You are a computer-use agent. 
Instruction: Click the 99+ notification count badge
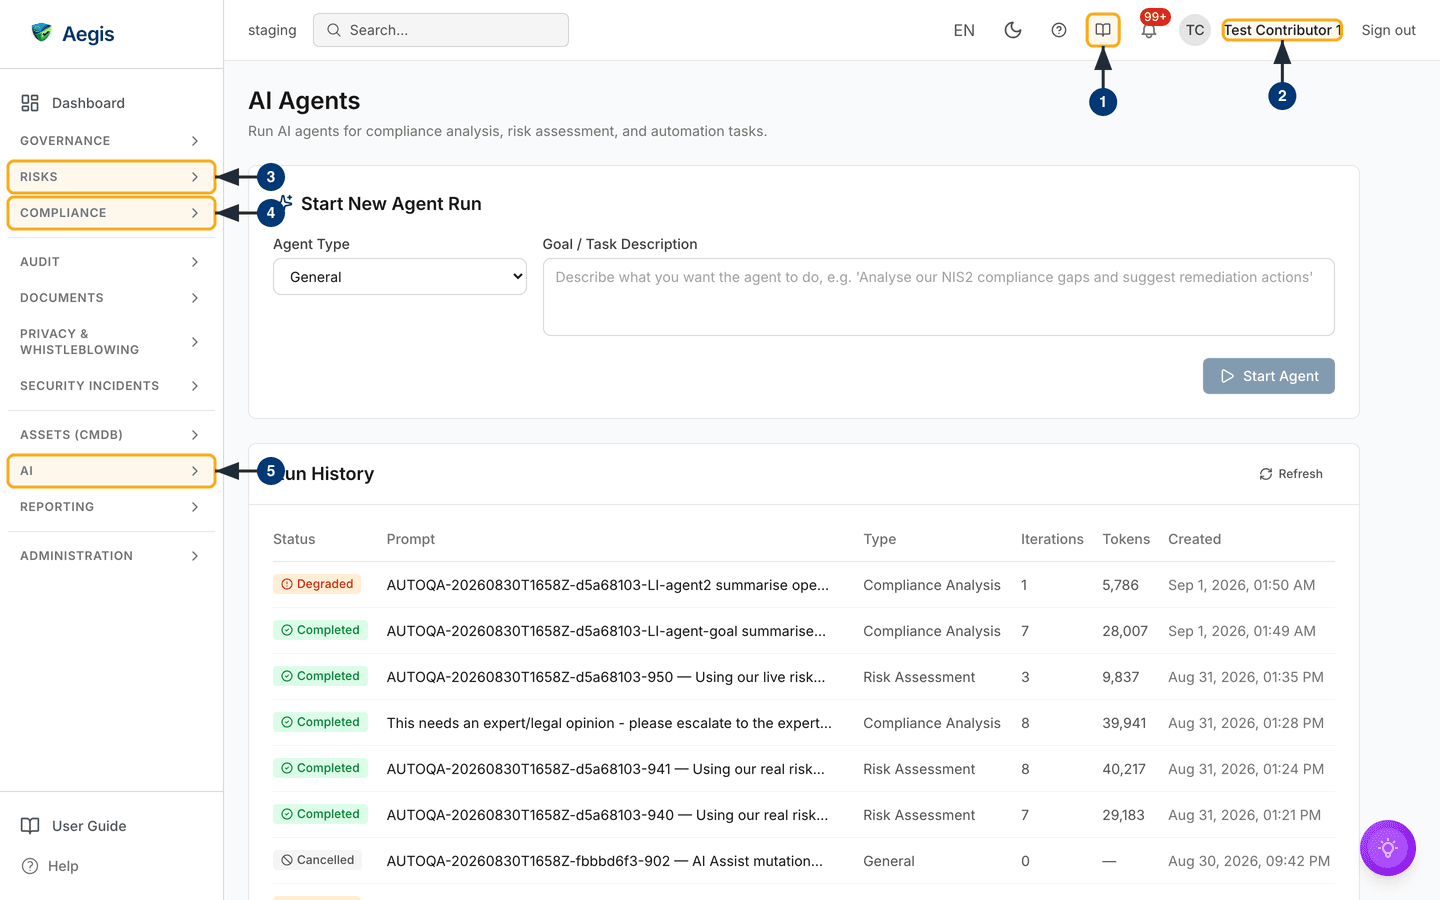coord(1155,17)
